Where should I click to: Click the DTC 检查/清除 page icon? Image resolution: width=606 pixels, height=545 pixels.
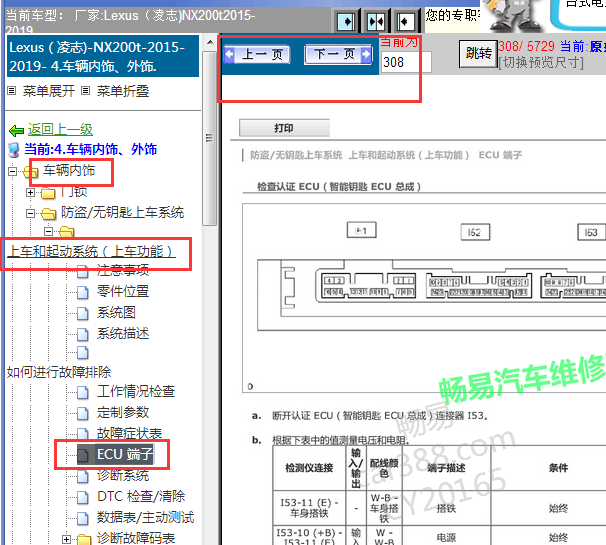(82, 497)
